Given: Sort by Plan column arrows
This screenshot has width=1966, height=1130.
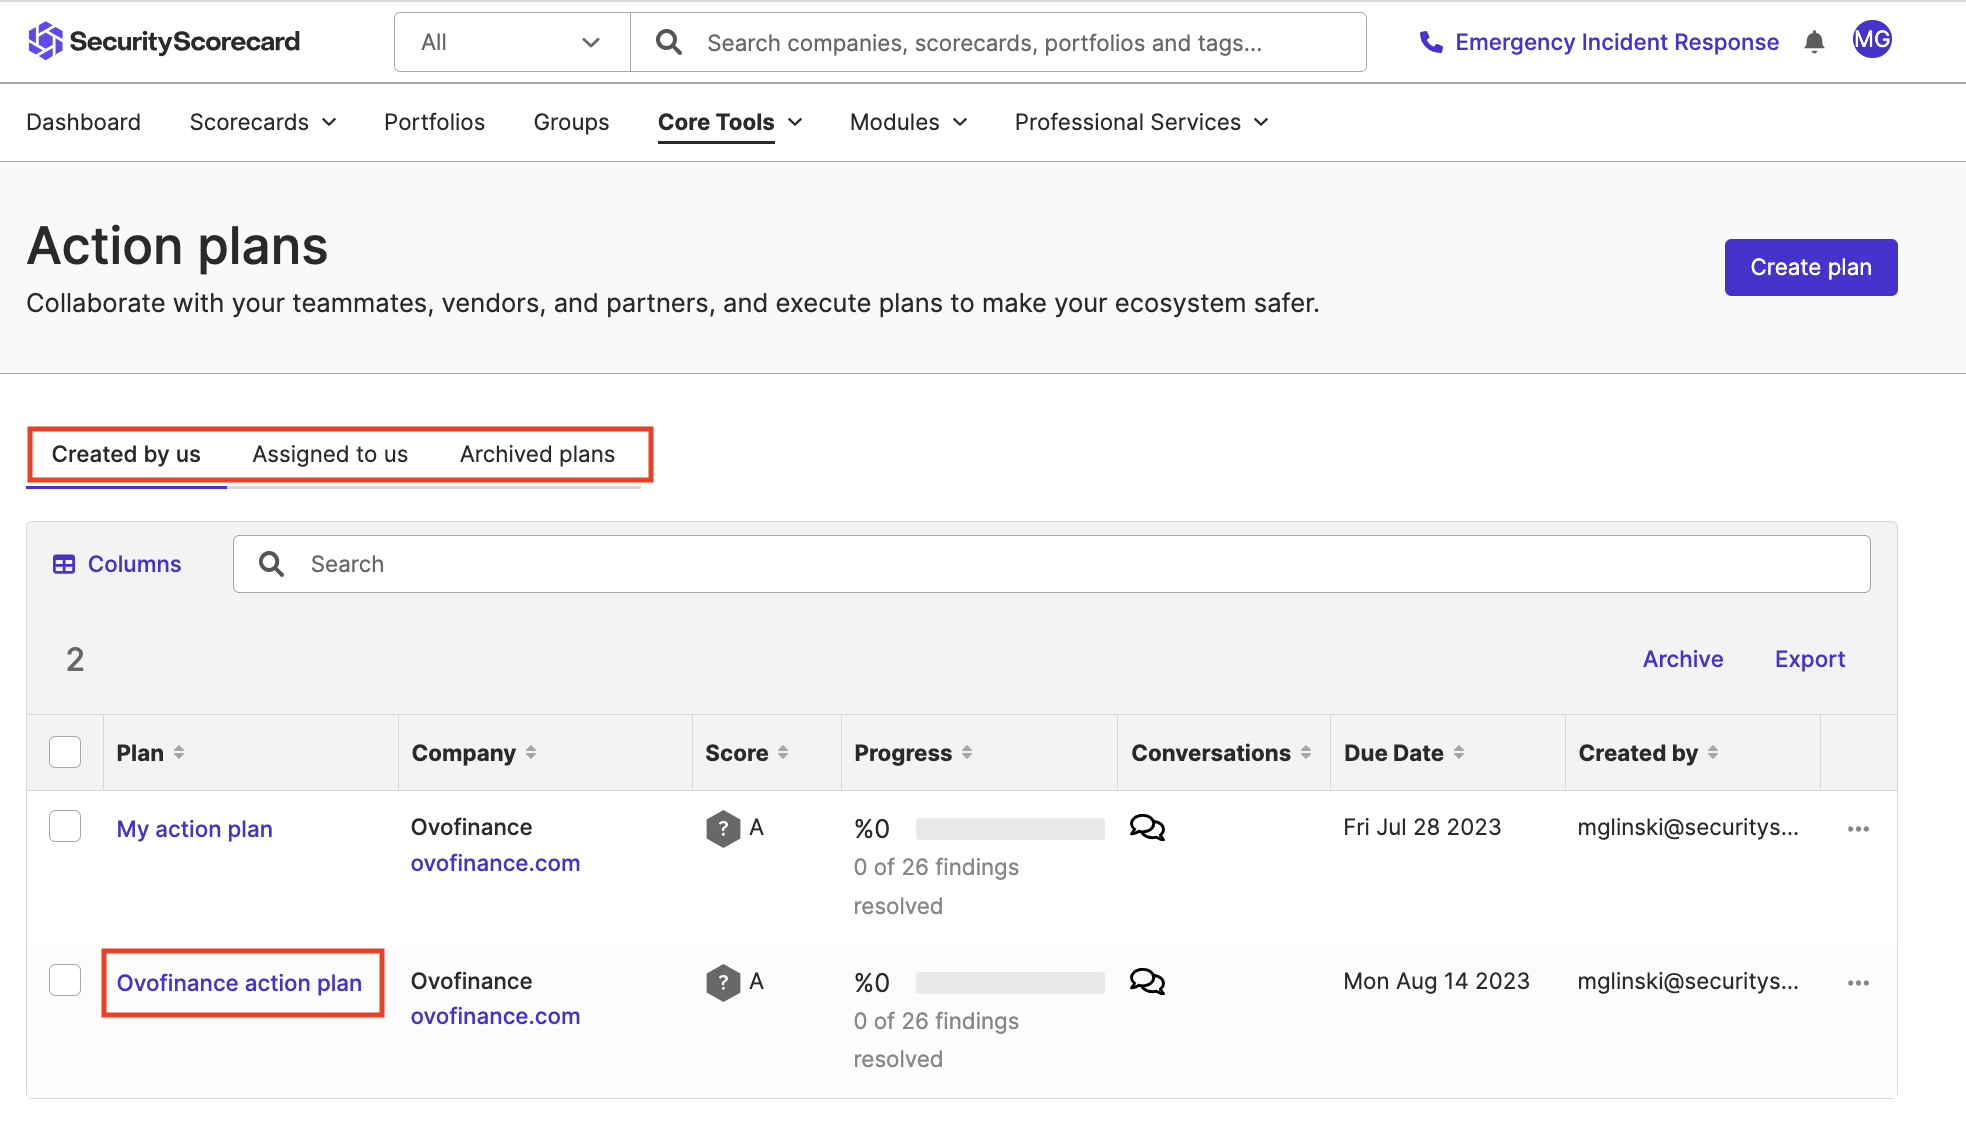Looking at the screenshot, I should click(x=179, y=752).
